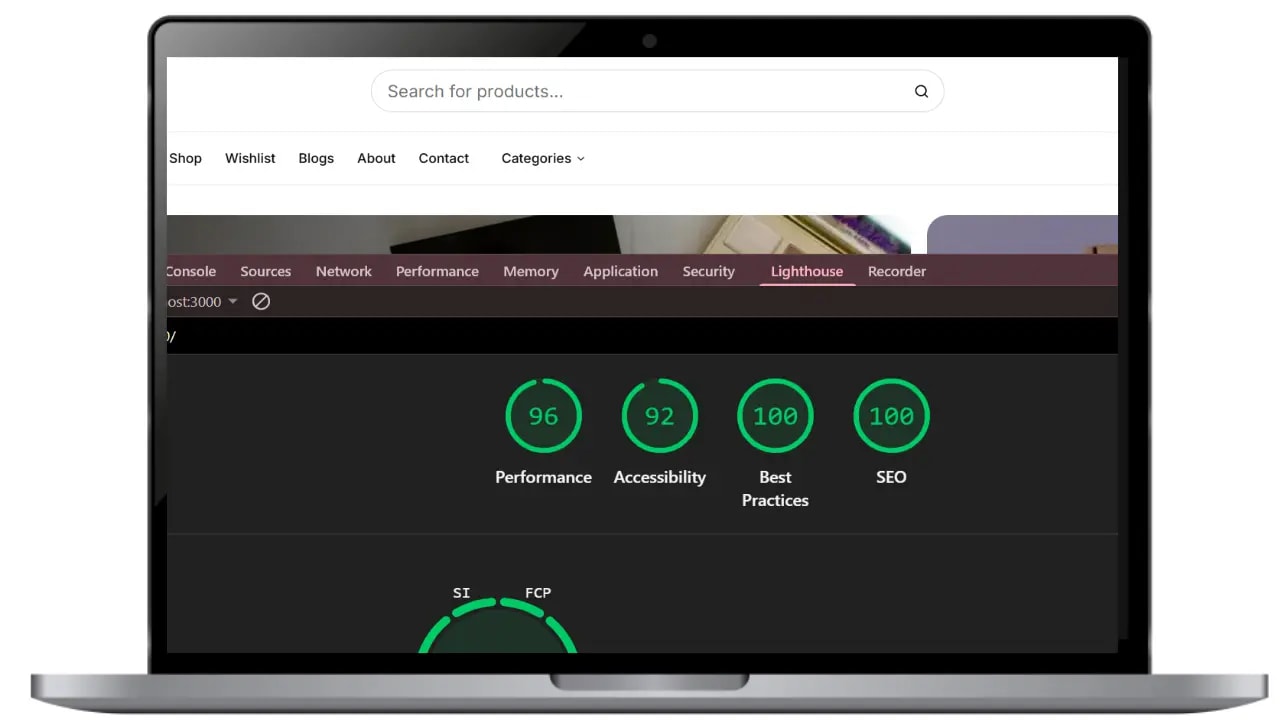Switch to the Recorder tab
Image resolution: width=1280 pixels, height=720 pixels.
897,271
